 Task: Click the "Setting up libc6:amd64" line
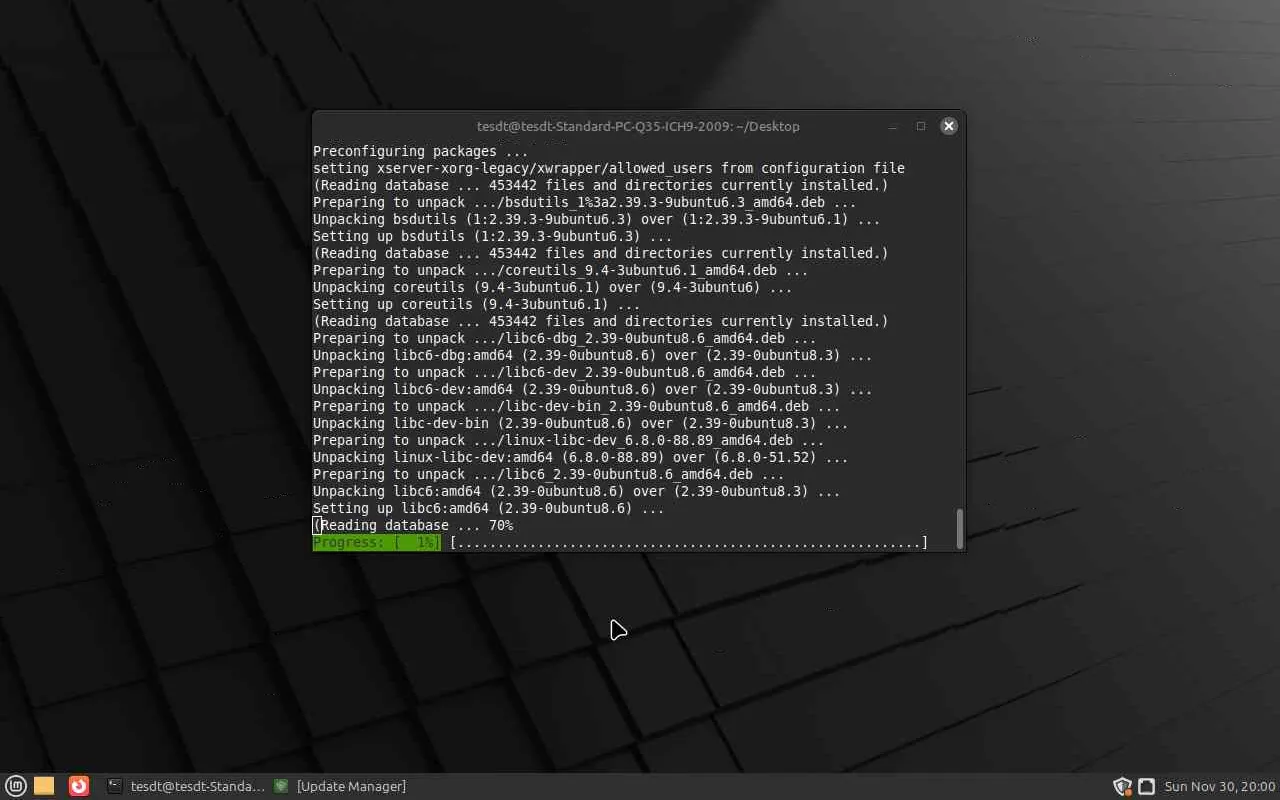tap(489, 508)
